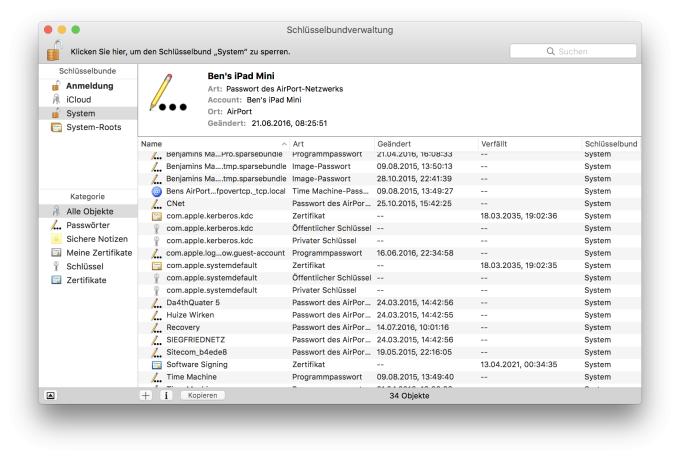Image resolution: width=680 pixels, height=459 pixels.
Task: Click the Suchen search field
Action: (x=573, y=51)
